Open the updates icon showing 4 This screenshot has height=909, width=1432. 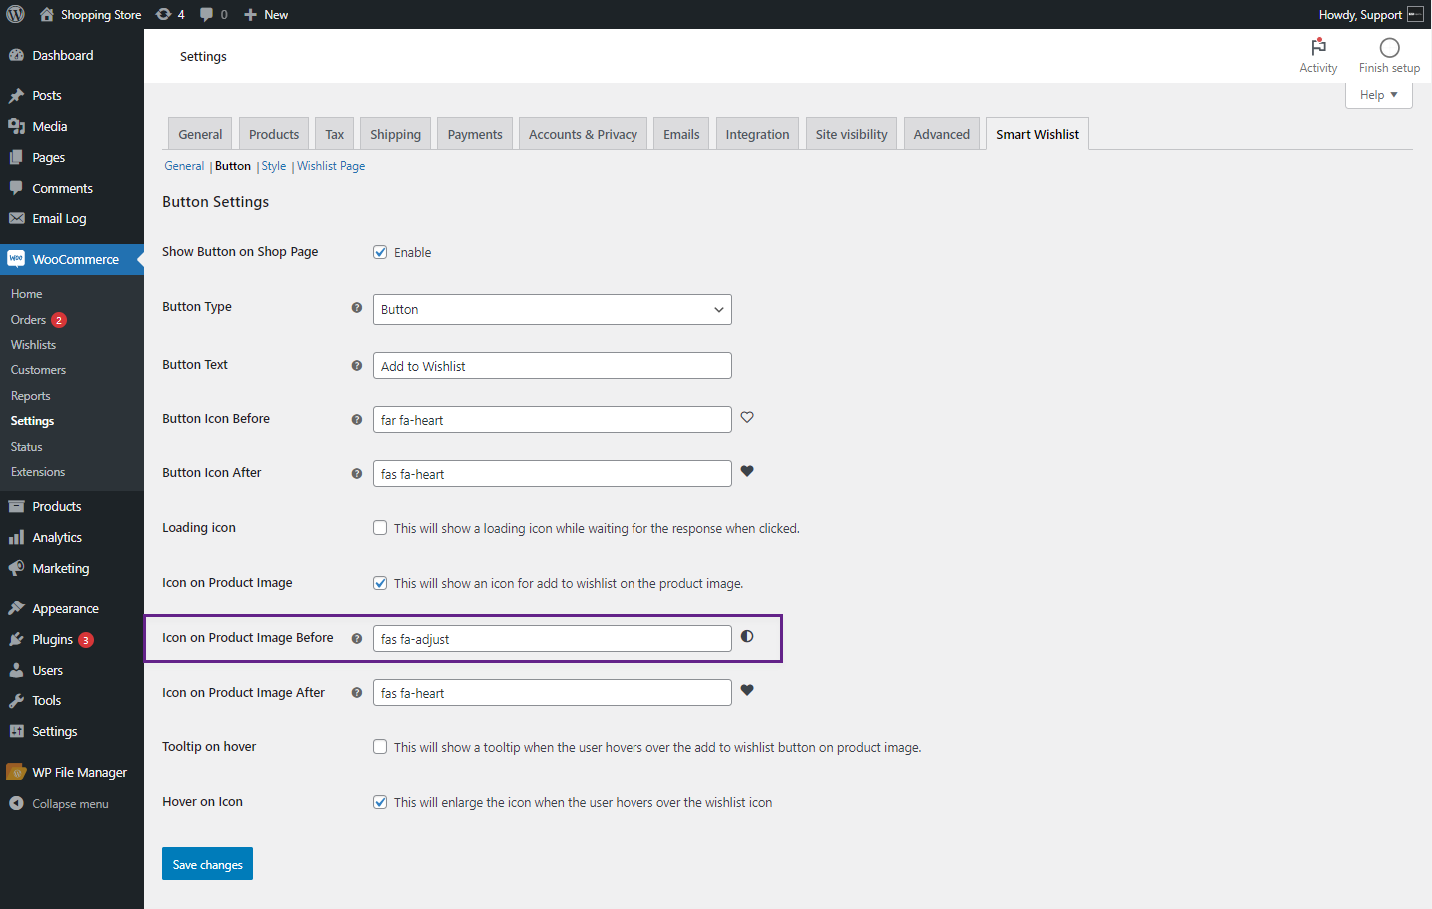(170, 14)
